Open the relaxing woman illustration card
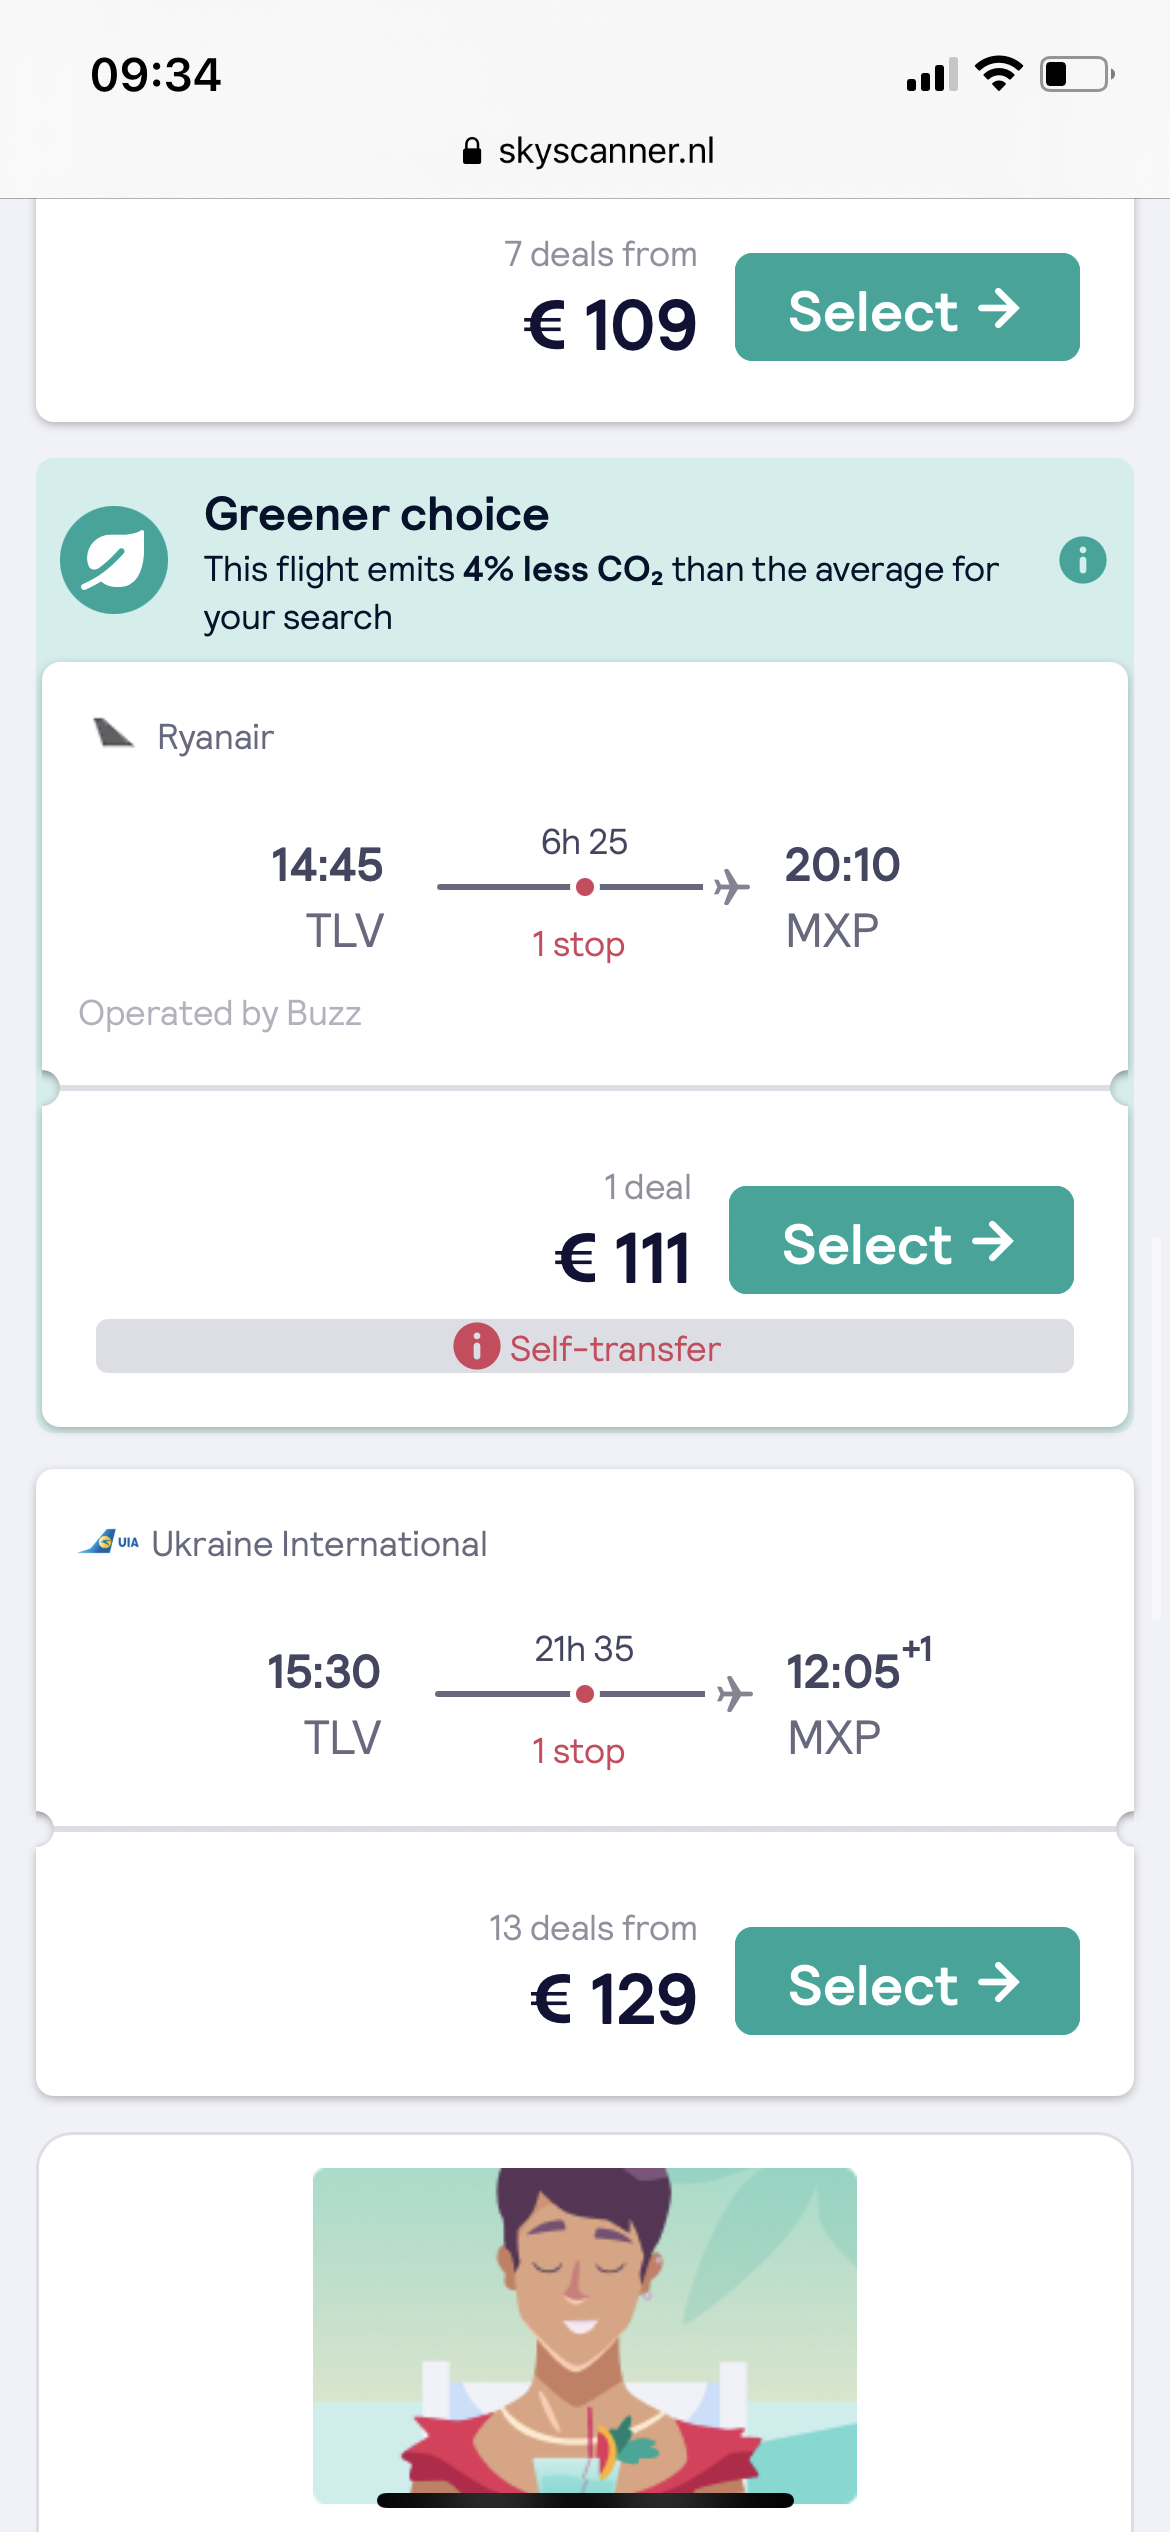Viewport: 1170px width, 2532px height. pos(584,2334)
